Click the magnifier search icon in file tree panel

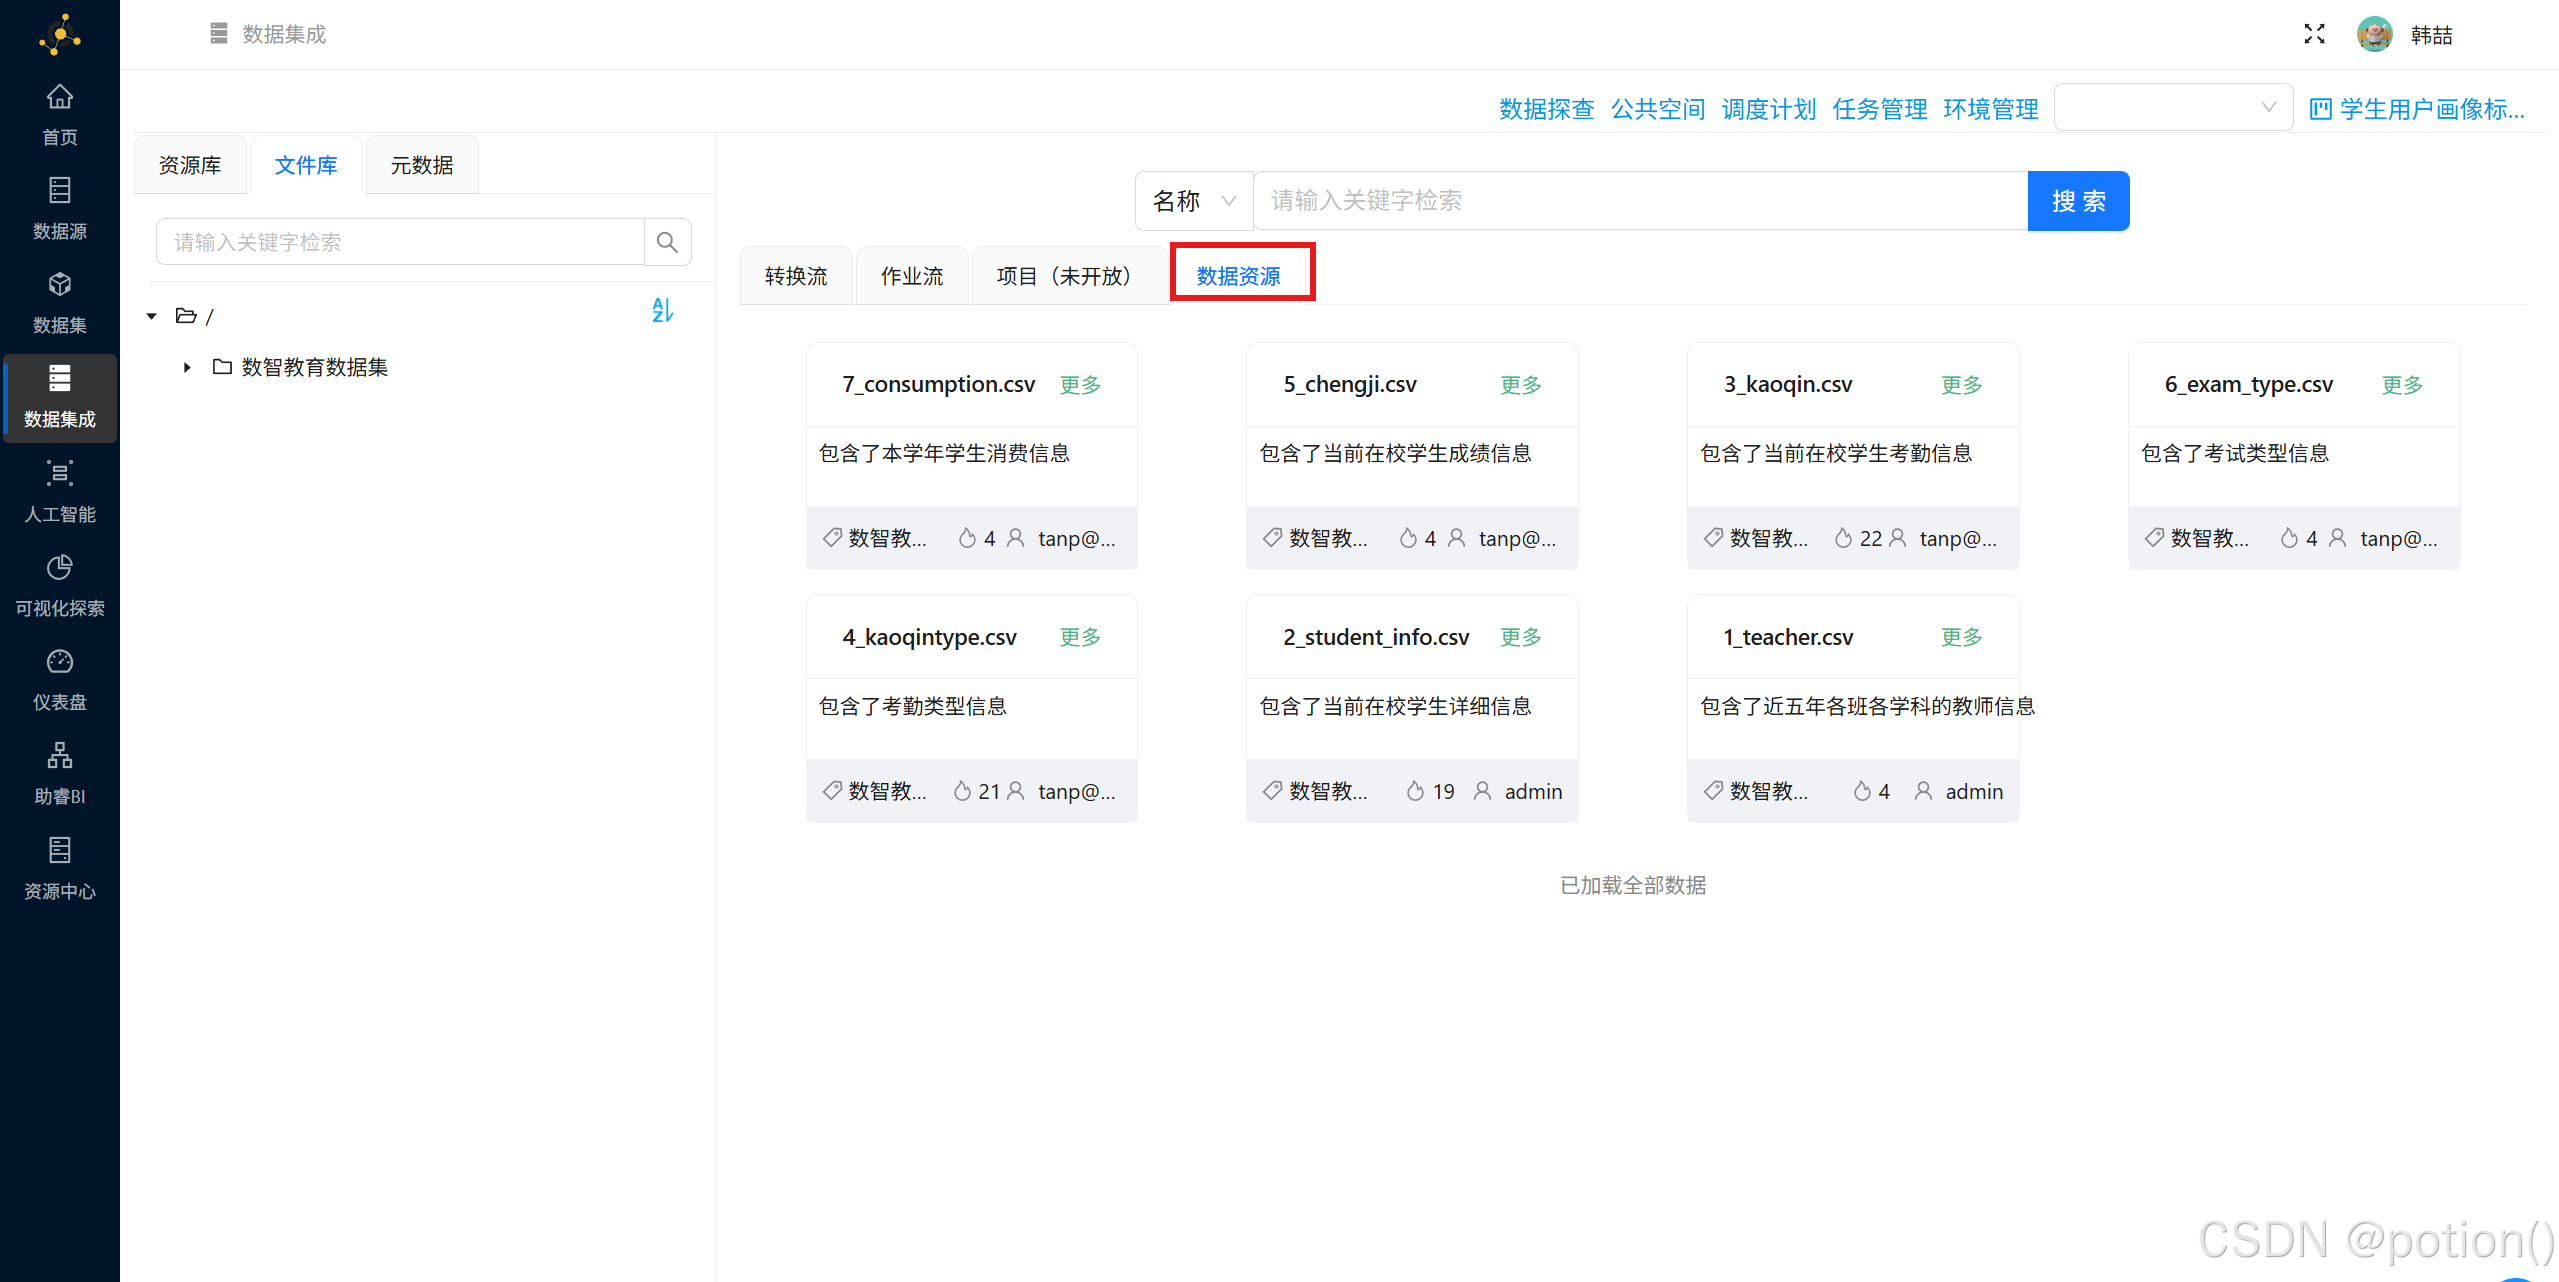pyautogui.click(x=667, y=242)
